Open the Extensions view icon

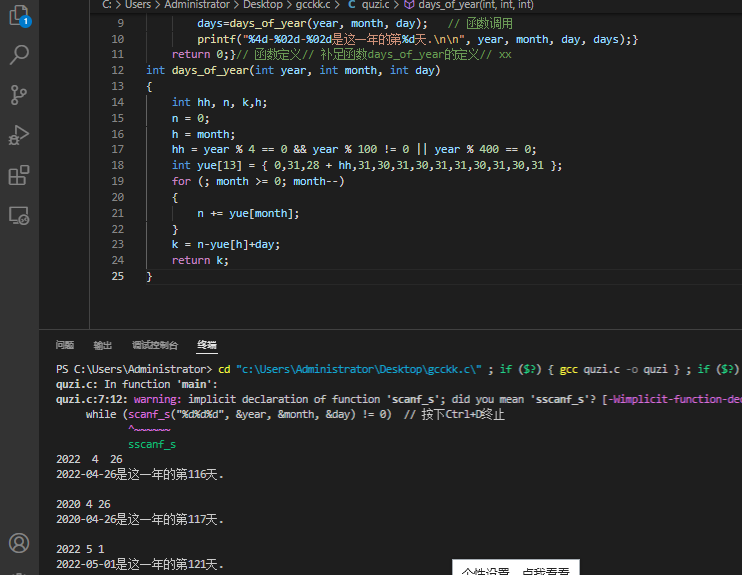coord(19,176)
